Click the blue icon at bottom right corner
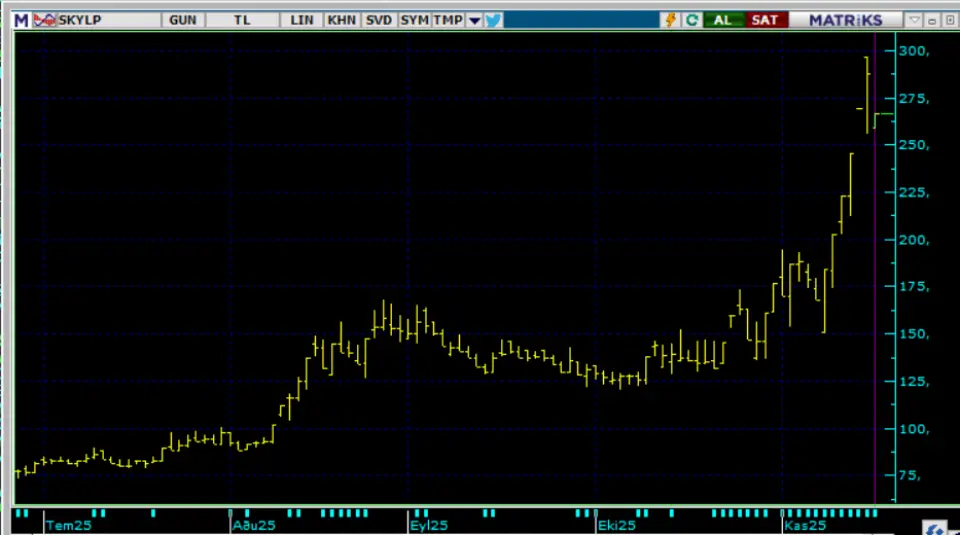The height and width of the screenshot is (535, 960). [x=936, y=527]
